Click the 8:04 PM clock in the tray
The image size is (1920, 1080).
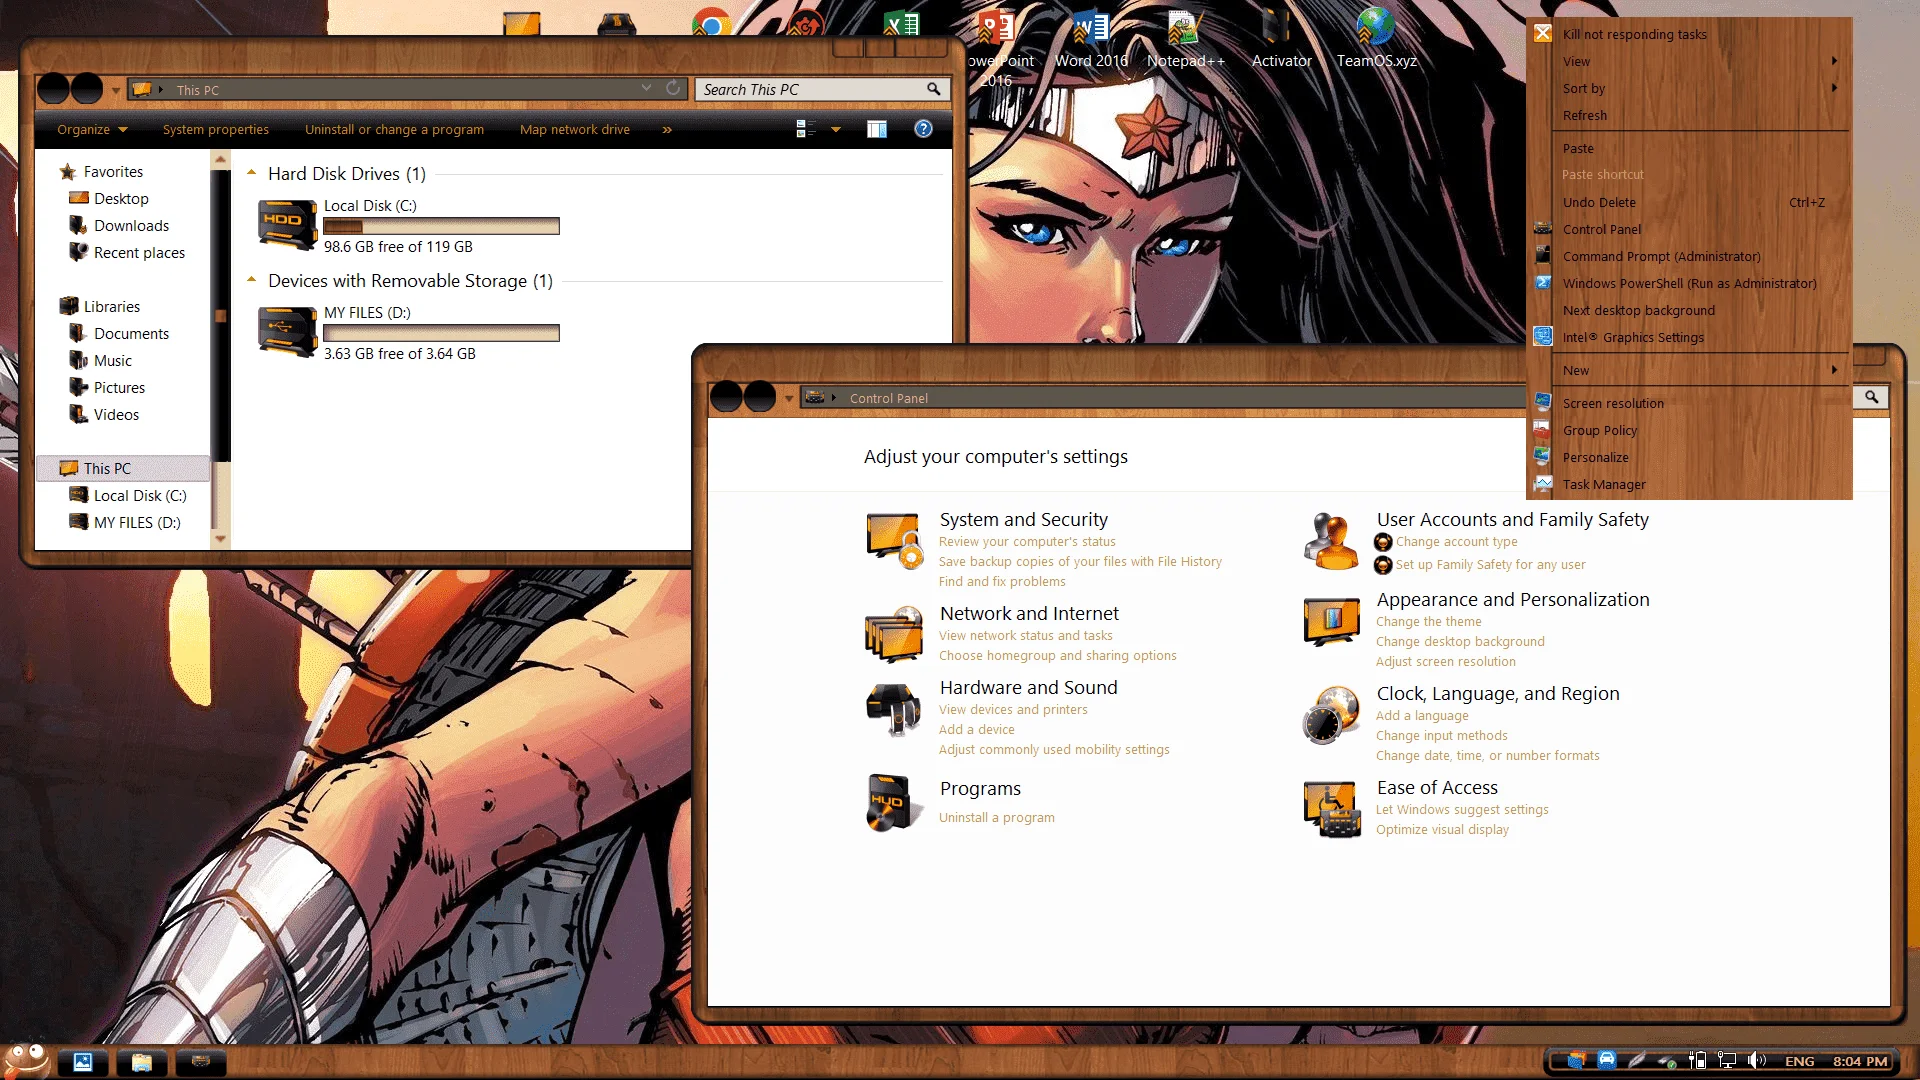(1860, 1061)
